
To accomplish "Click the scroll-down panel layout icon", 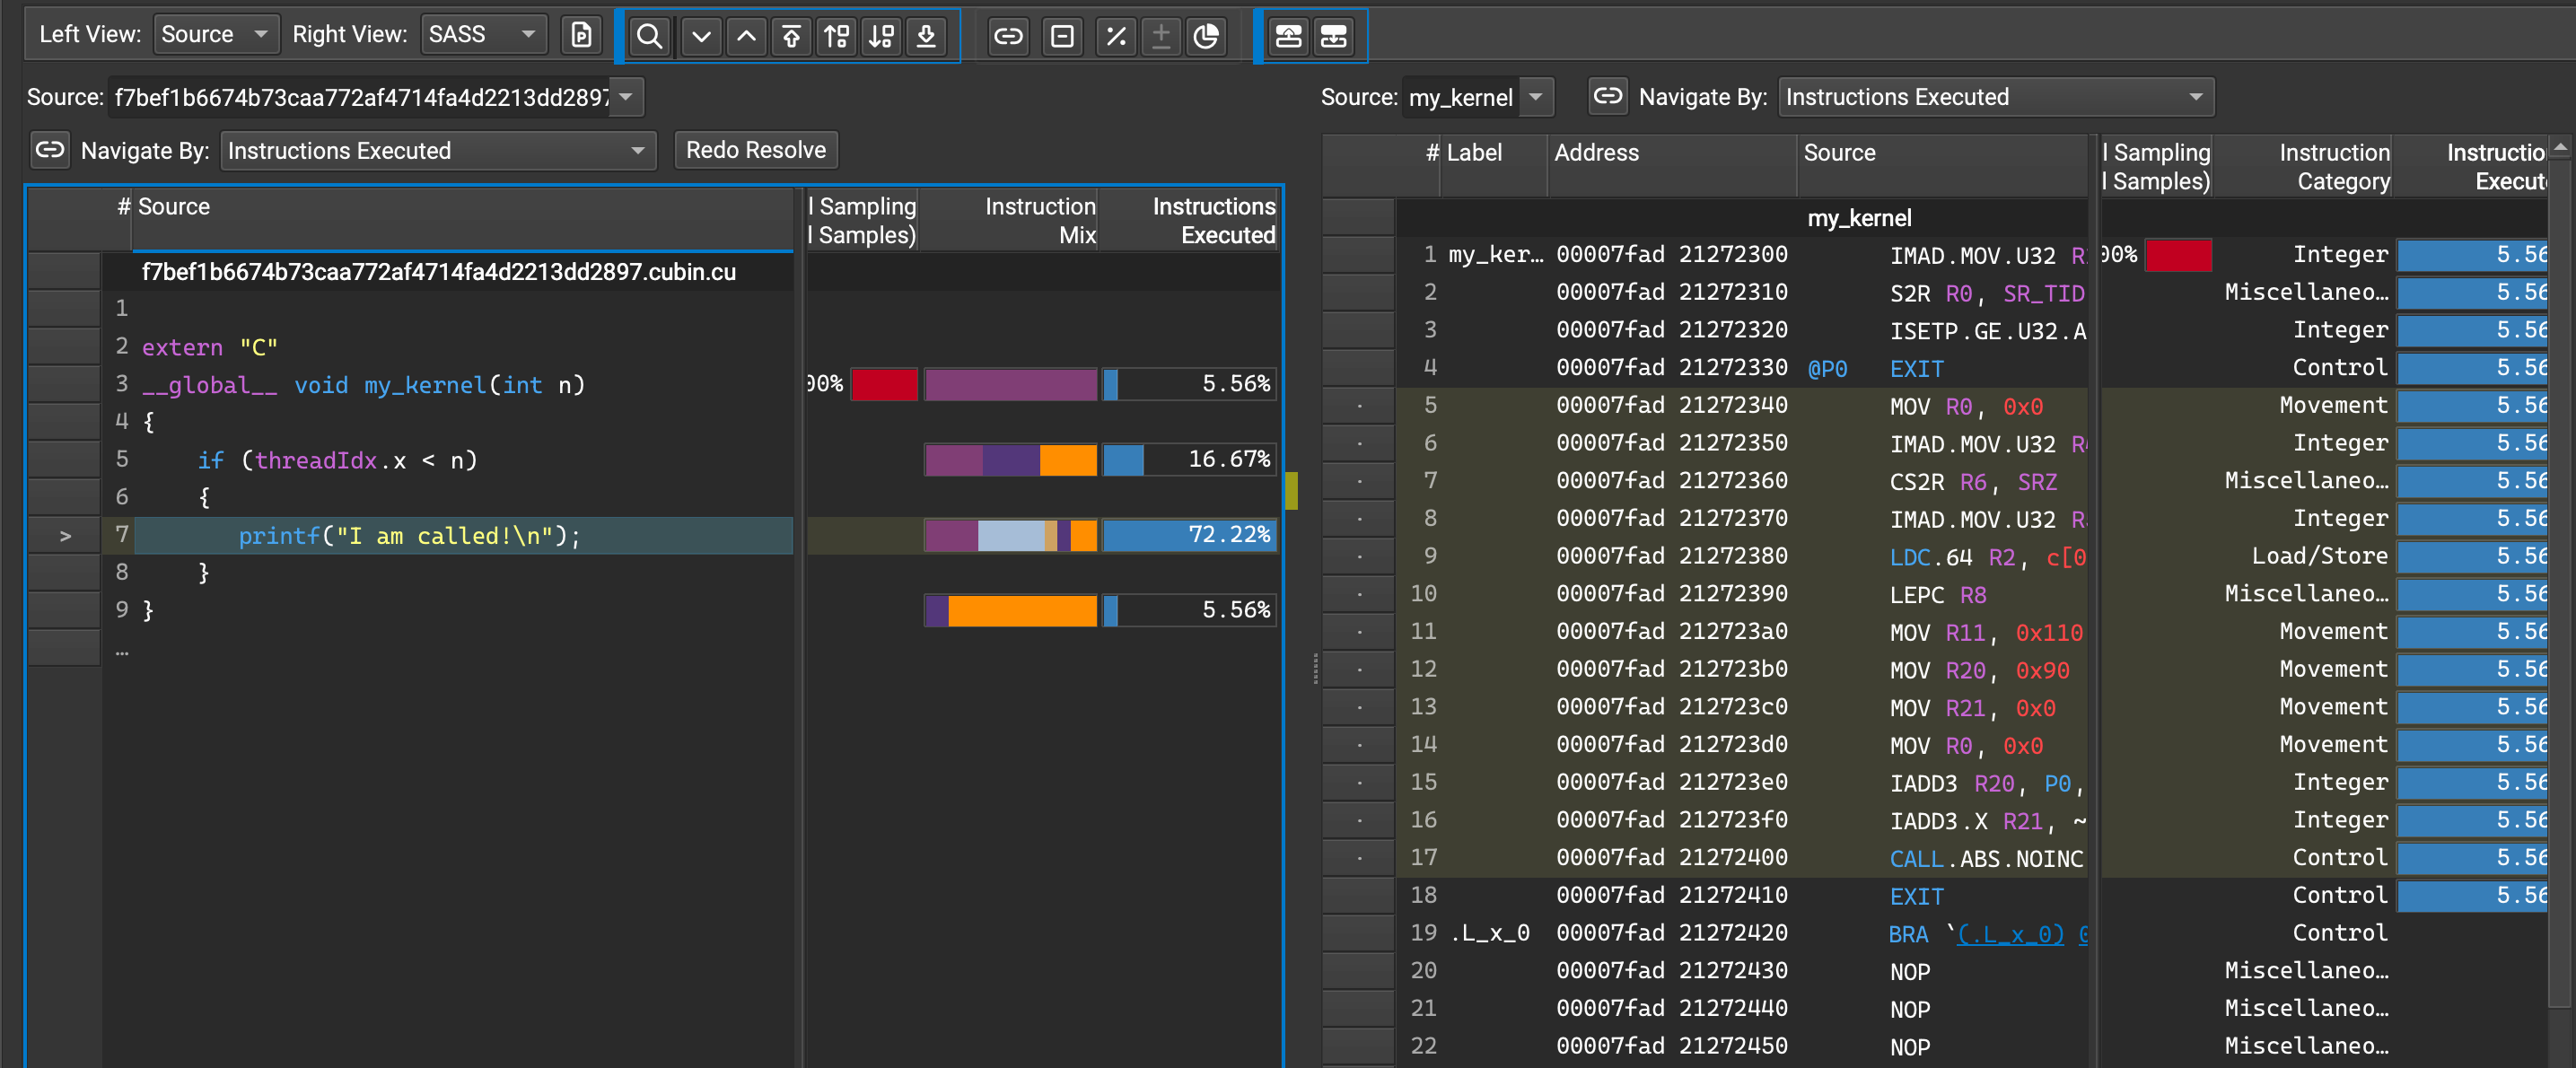I will 1334,37.
